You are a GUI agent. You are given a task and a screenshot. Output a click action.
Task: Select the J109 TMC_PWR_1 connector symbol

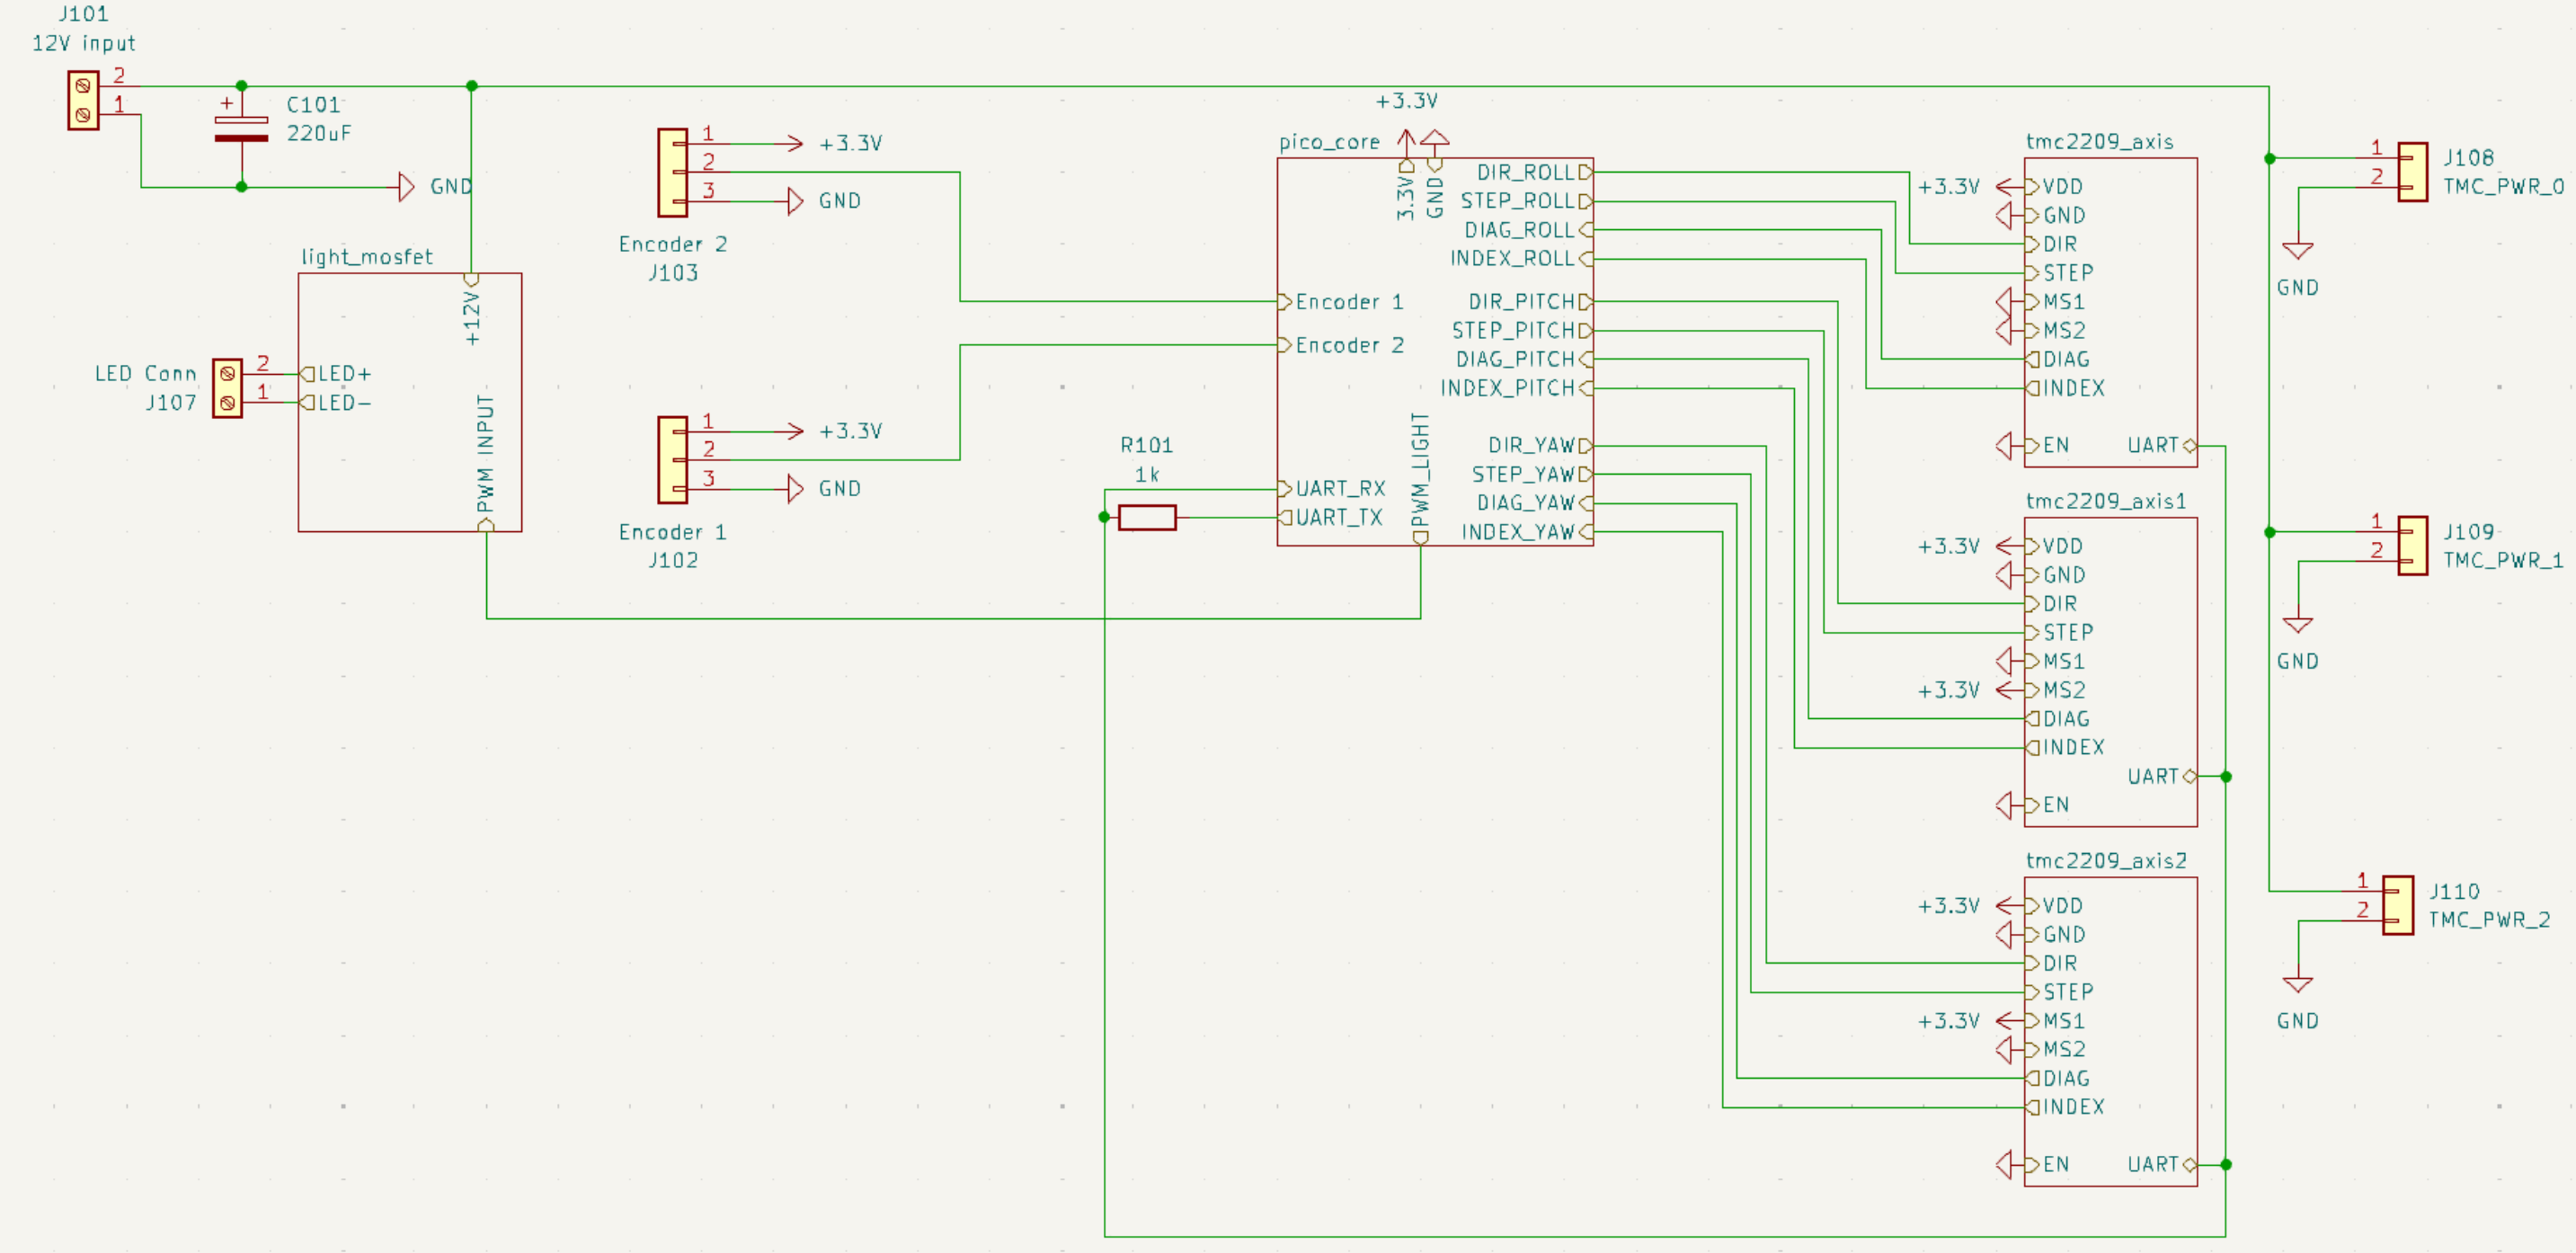tap(2412, 546)
